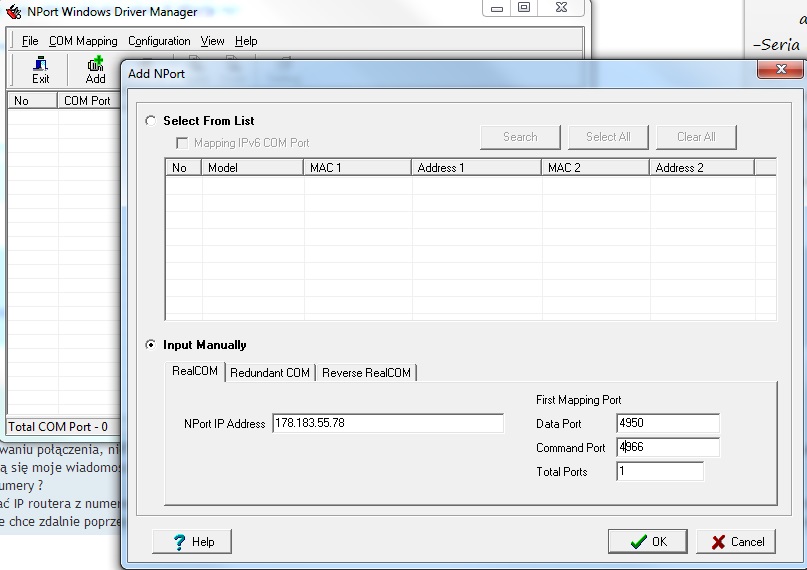
Task: Confirm with the OK button
Action: (x=647, y=542)
